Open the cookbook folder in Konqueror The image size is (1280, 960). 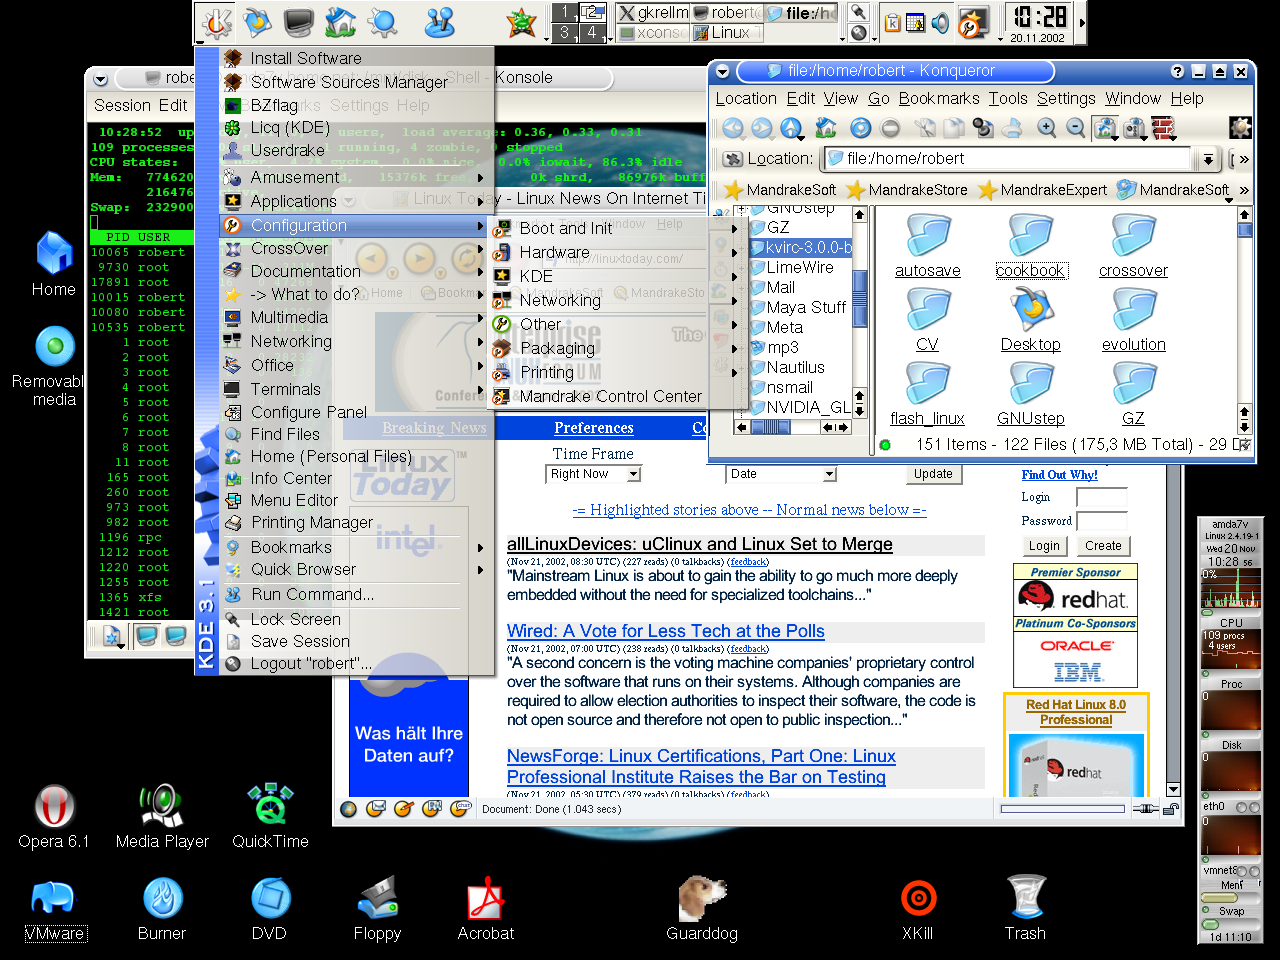tap(1031, 245)
